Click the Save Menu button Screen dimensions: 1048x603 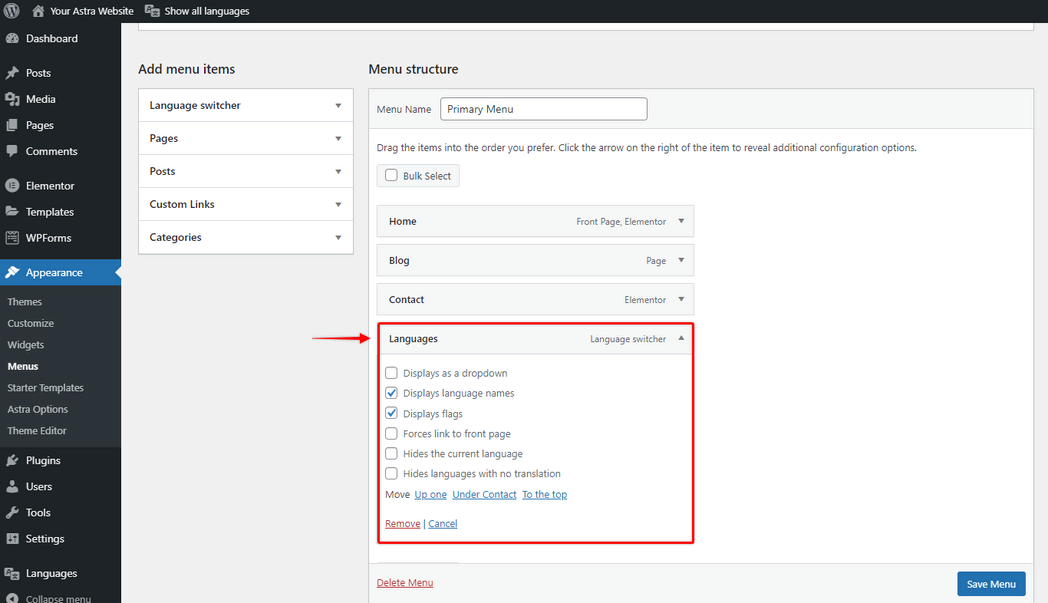pos(991,583)
